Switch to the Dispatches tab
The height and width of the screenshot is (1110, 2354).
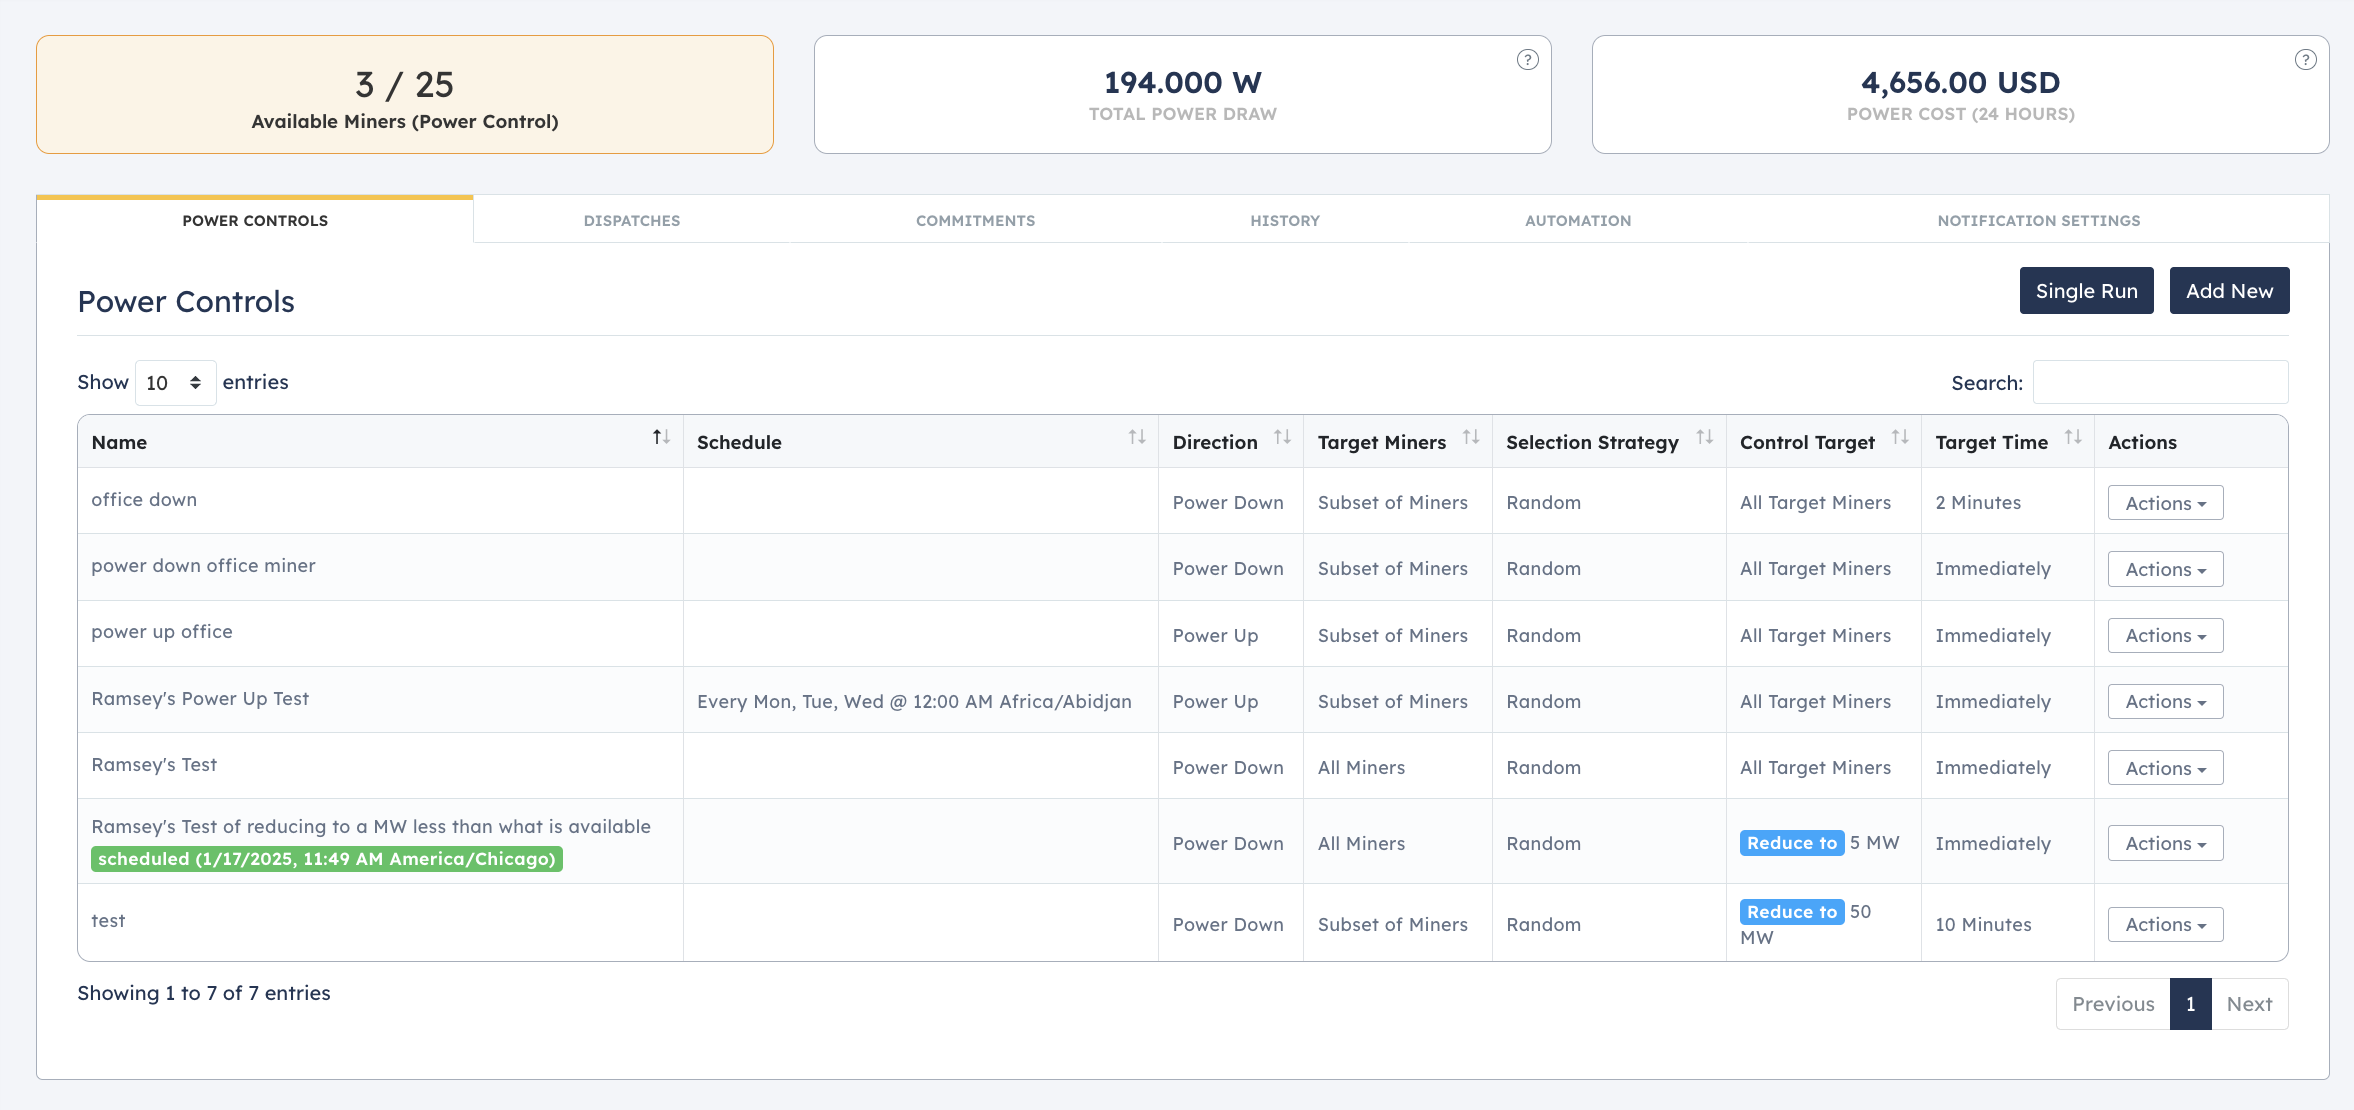point(632,221)
